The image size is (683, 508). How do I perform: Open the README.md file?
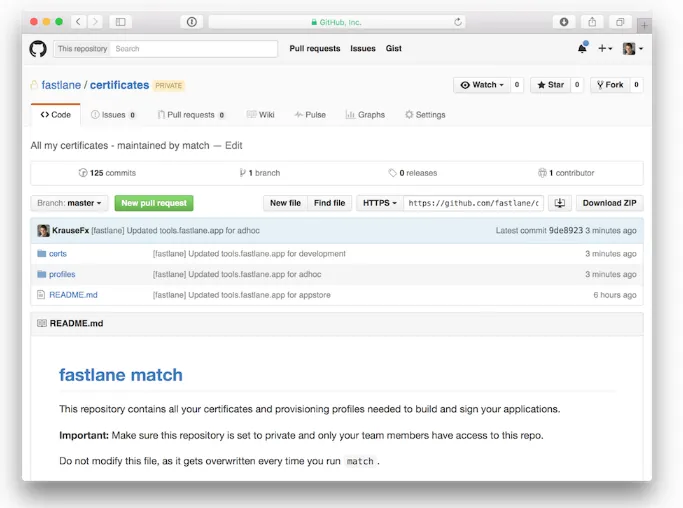[x=73, y=295]
